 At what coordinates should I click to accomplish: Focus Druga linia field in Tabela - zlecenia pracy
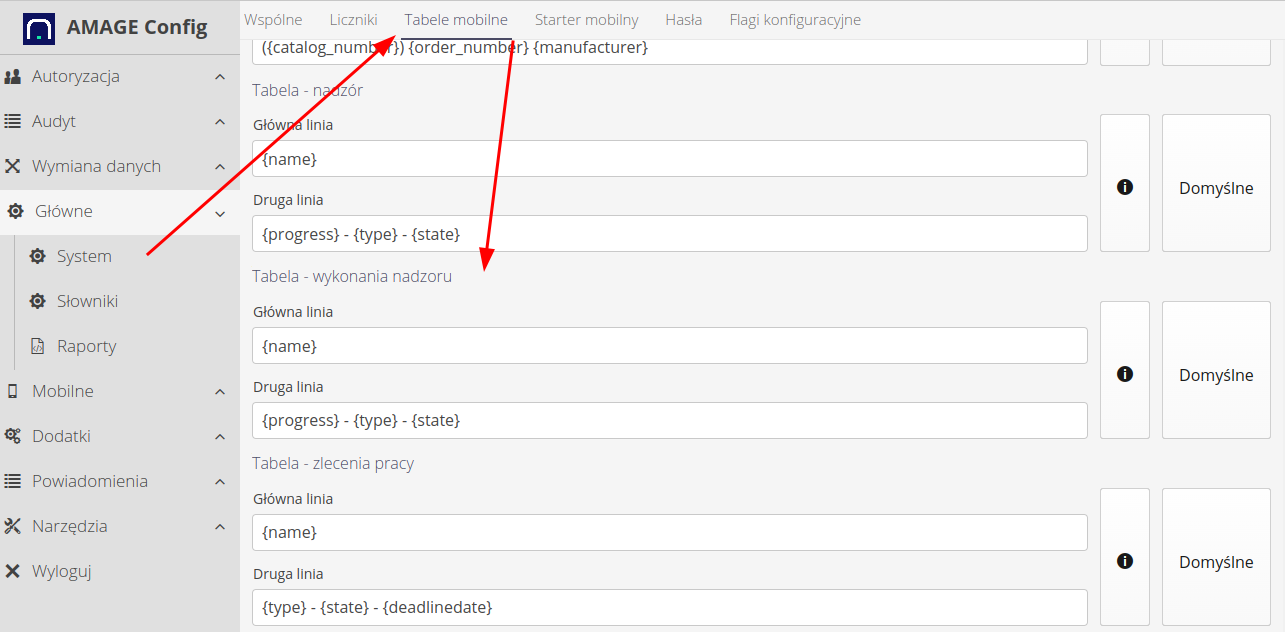click(x=669, y=607)
